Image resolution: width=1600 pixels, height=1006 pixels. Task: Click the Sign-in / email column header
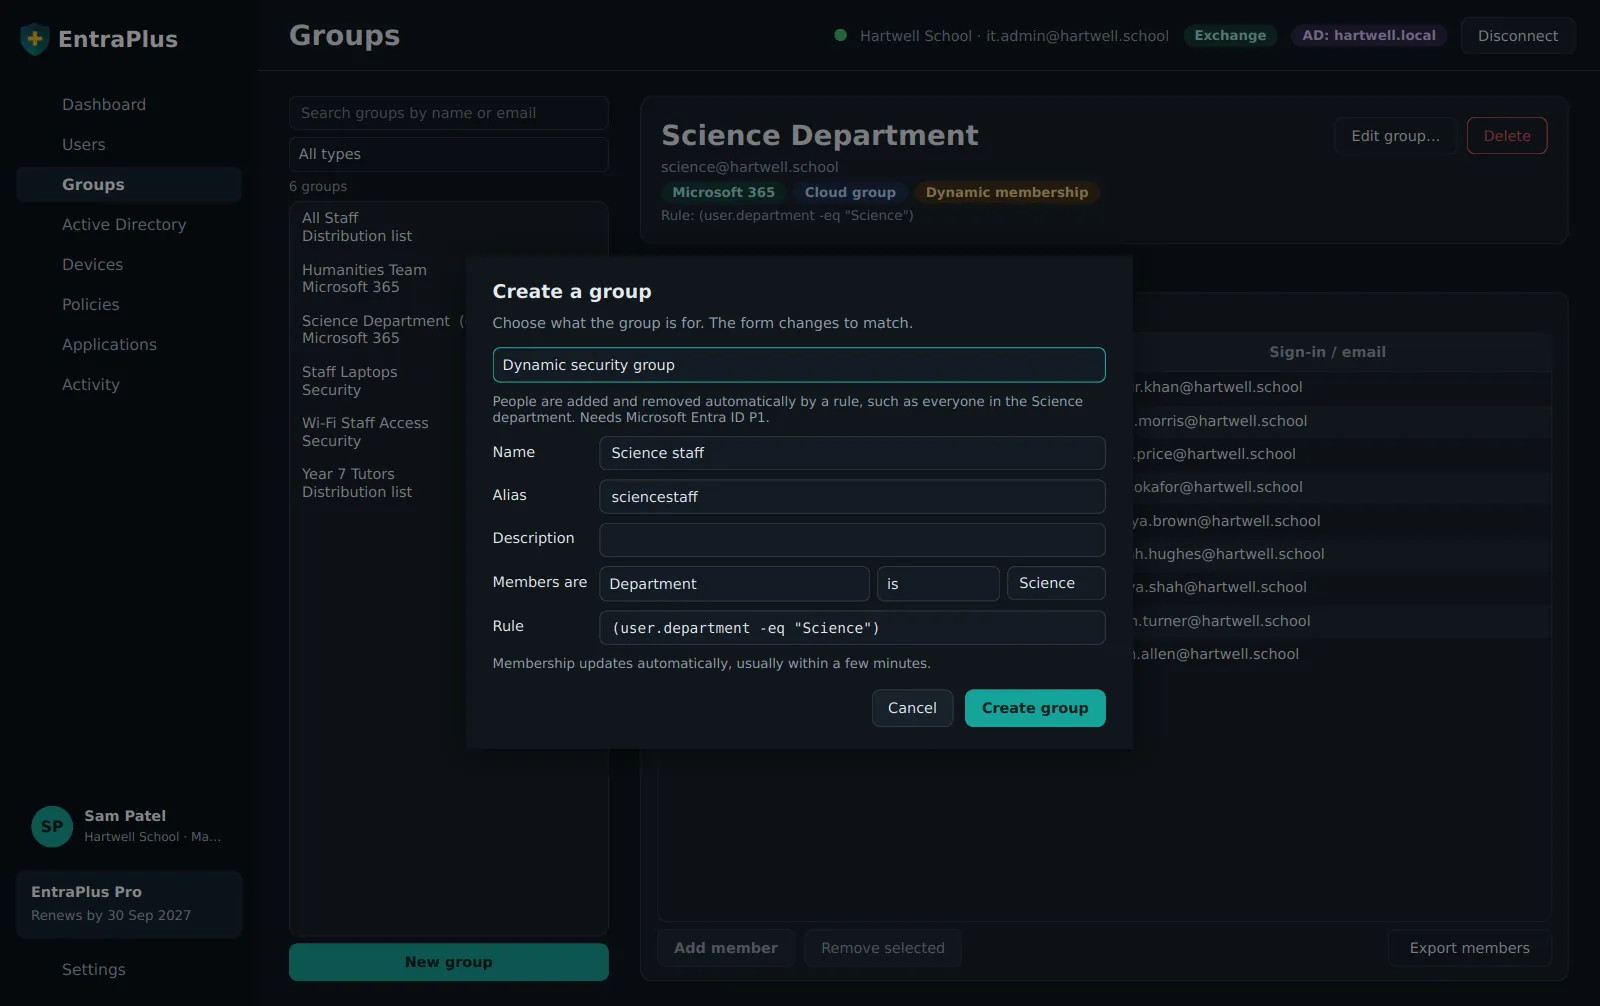pyautogui.click(x=1327, y=352)
